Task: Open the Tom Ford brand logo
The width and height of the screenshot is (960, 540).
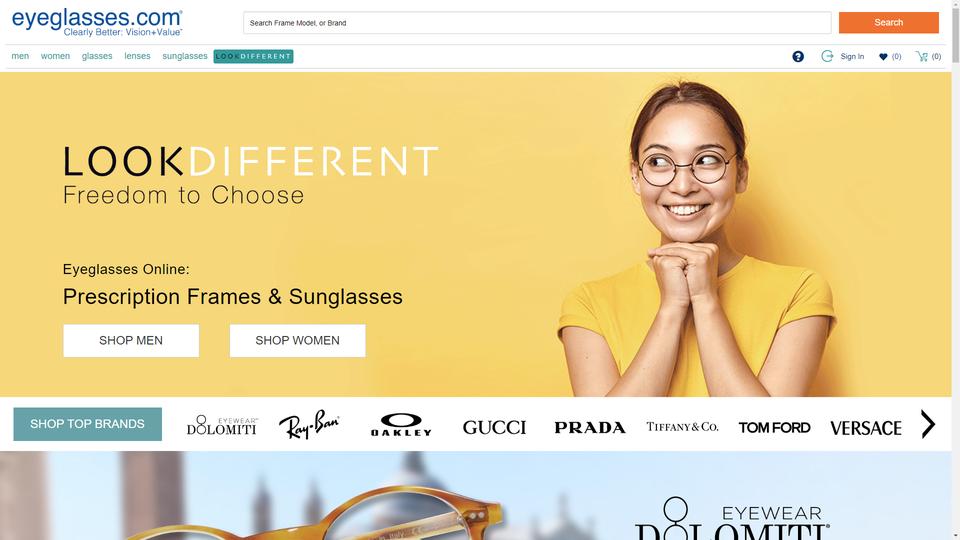Action: click(774, 427)
